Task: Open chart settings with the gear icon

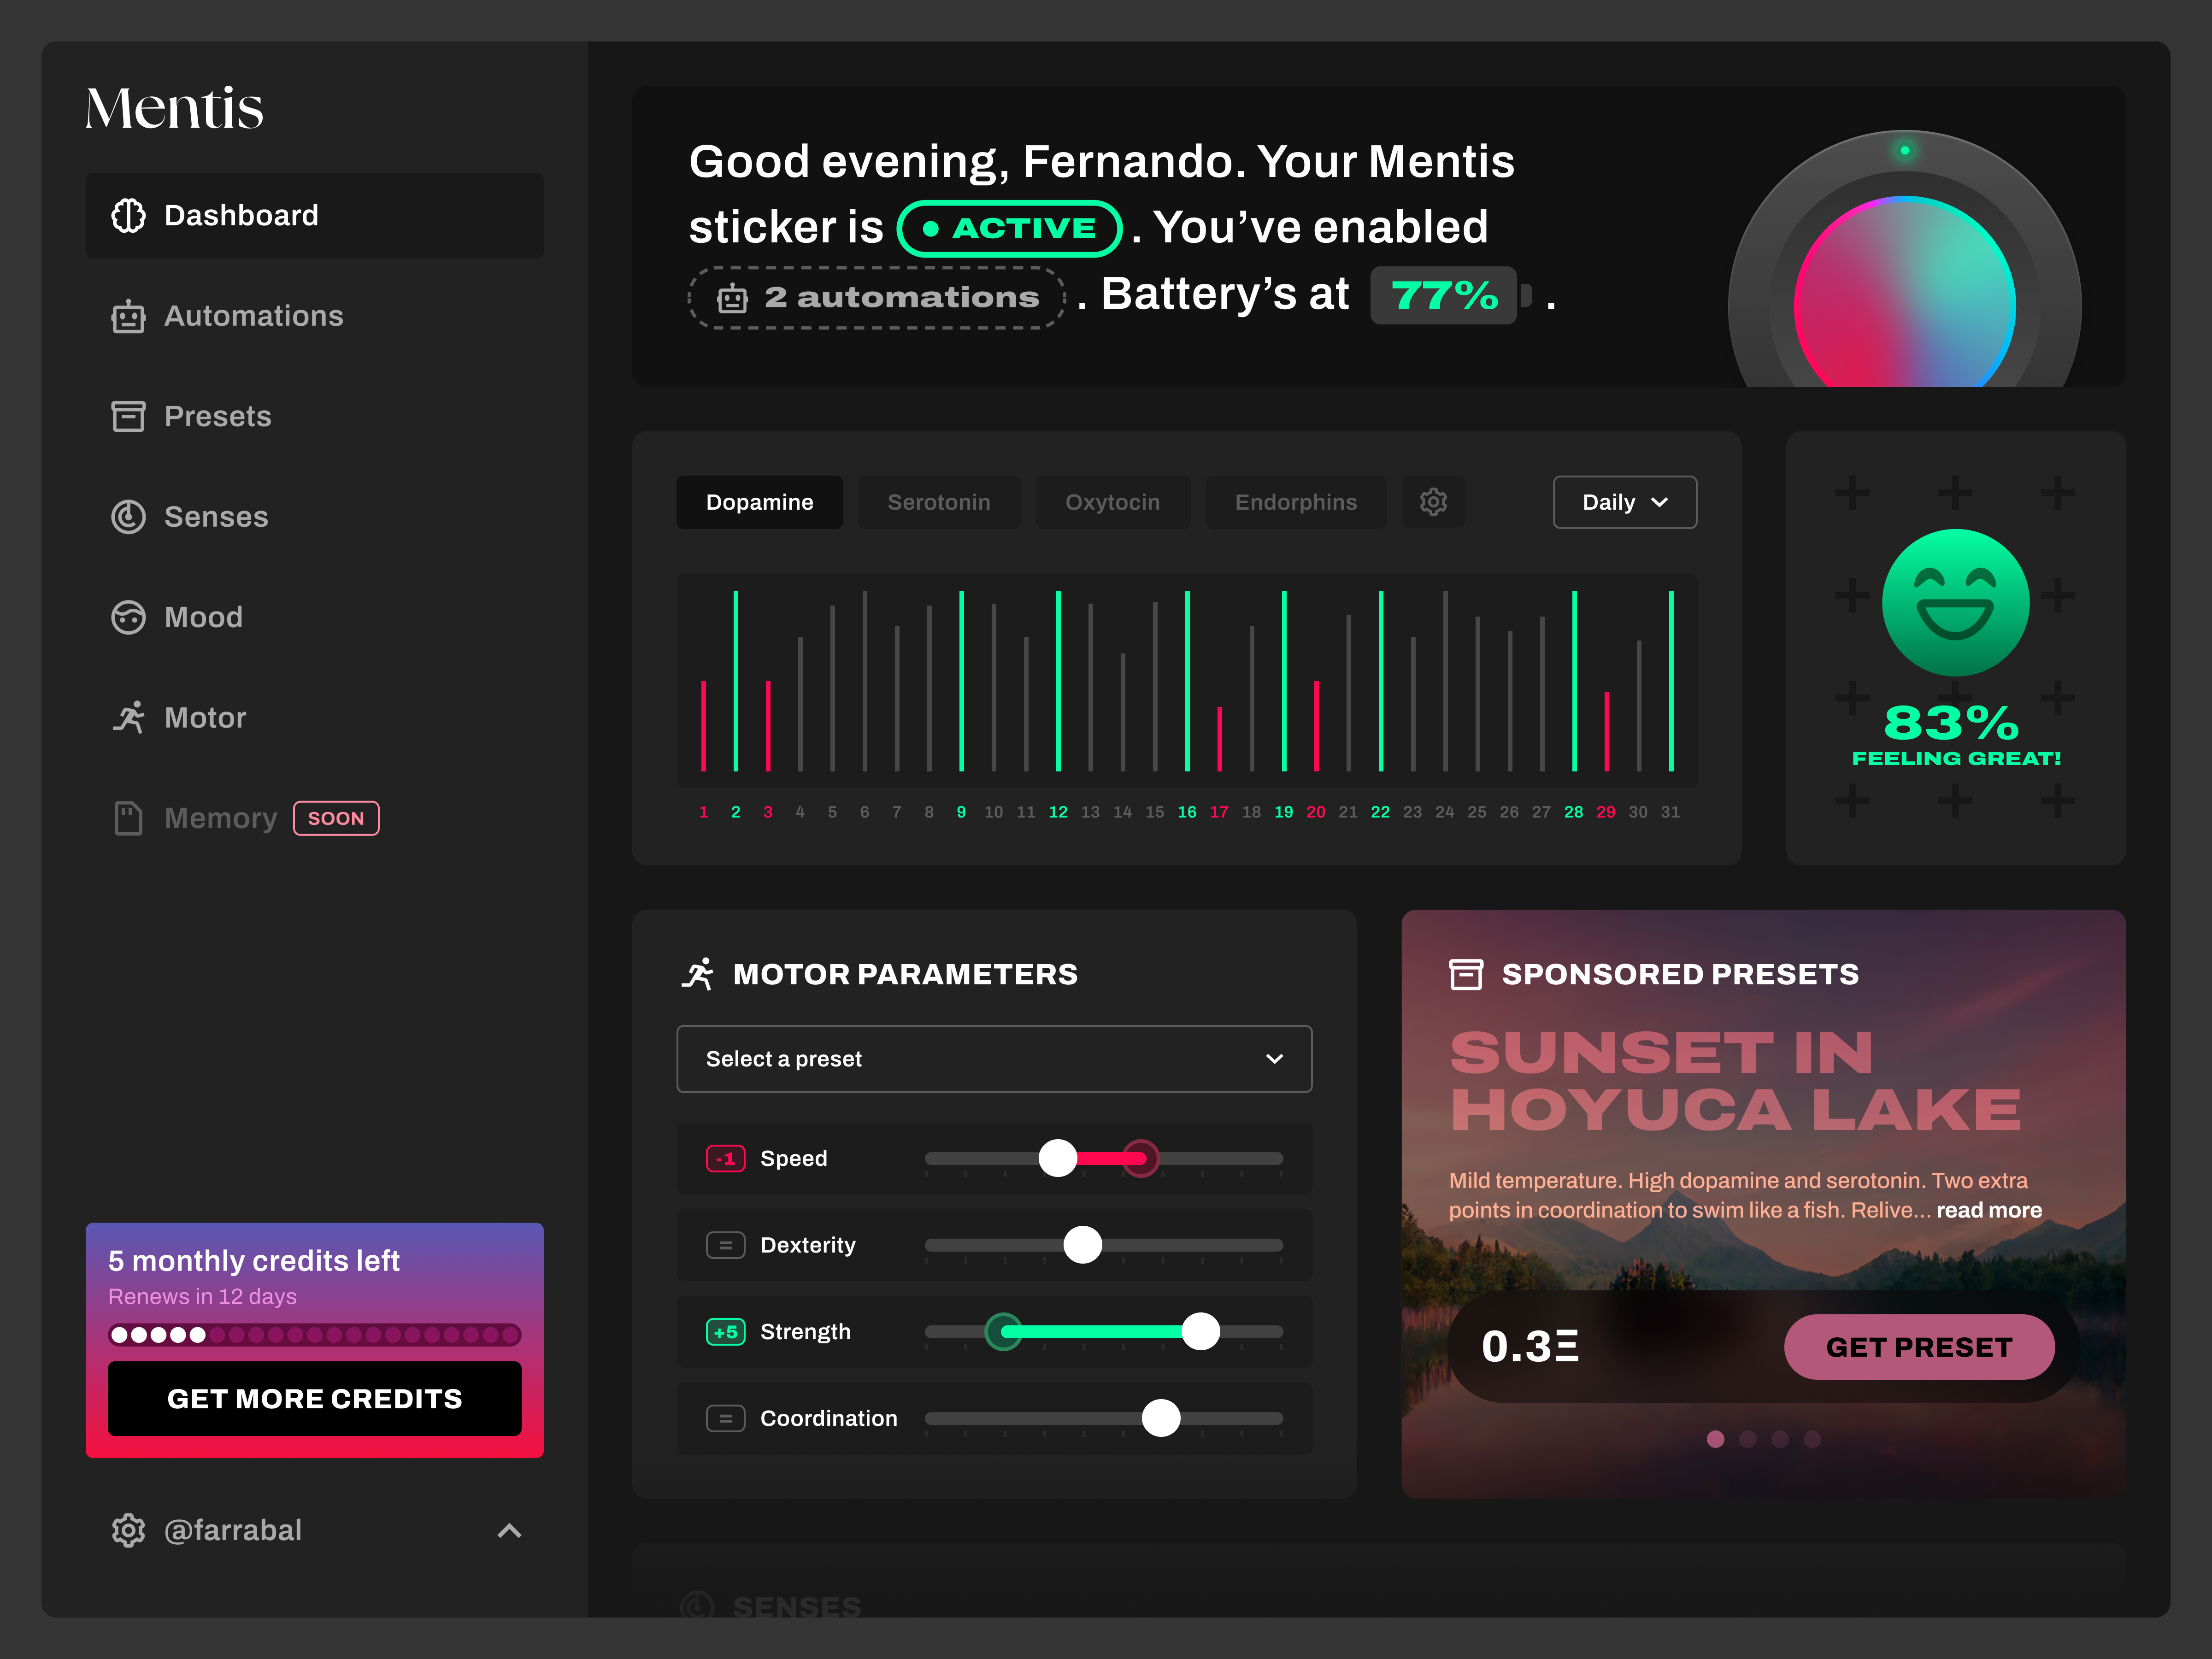Action: (x=1433, y=502)
